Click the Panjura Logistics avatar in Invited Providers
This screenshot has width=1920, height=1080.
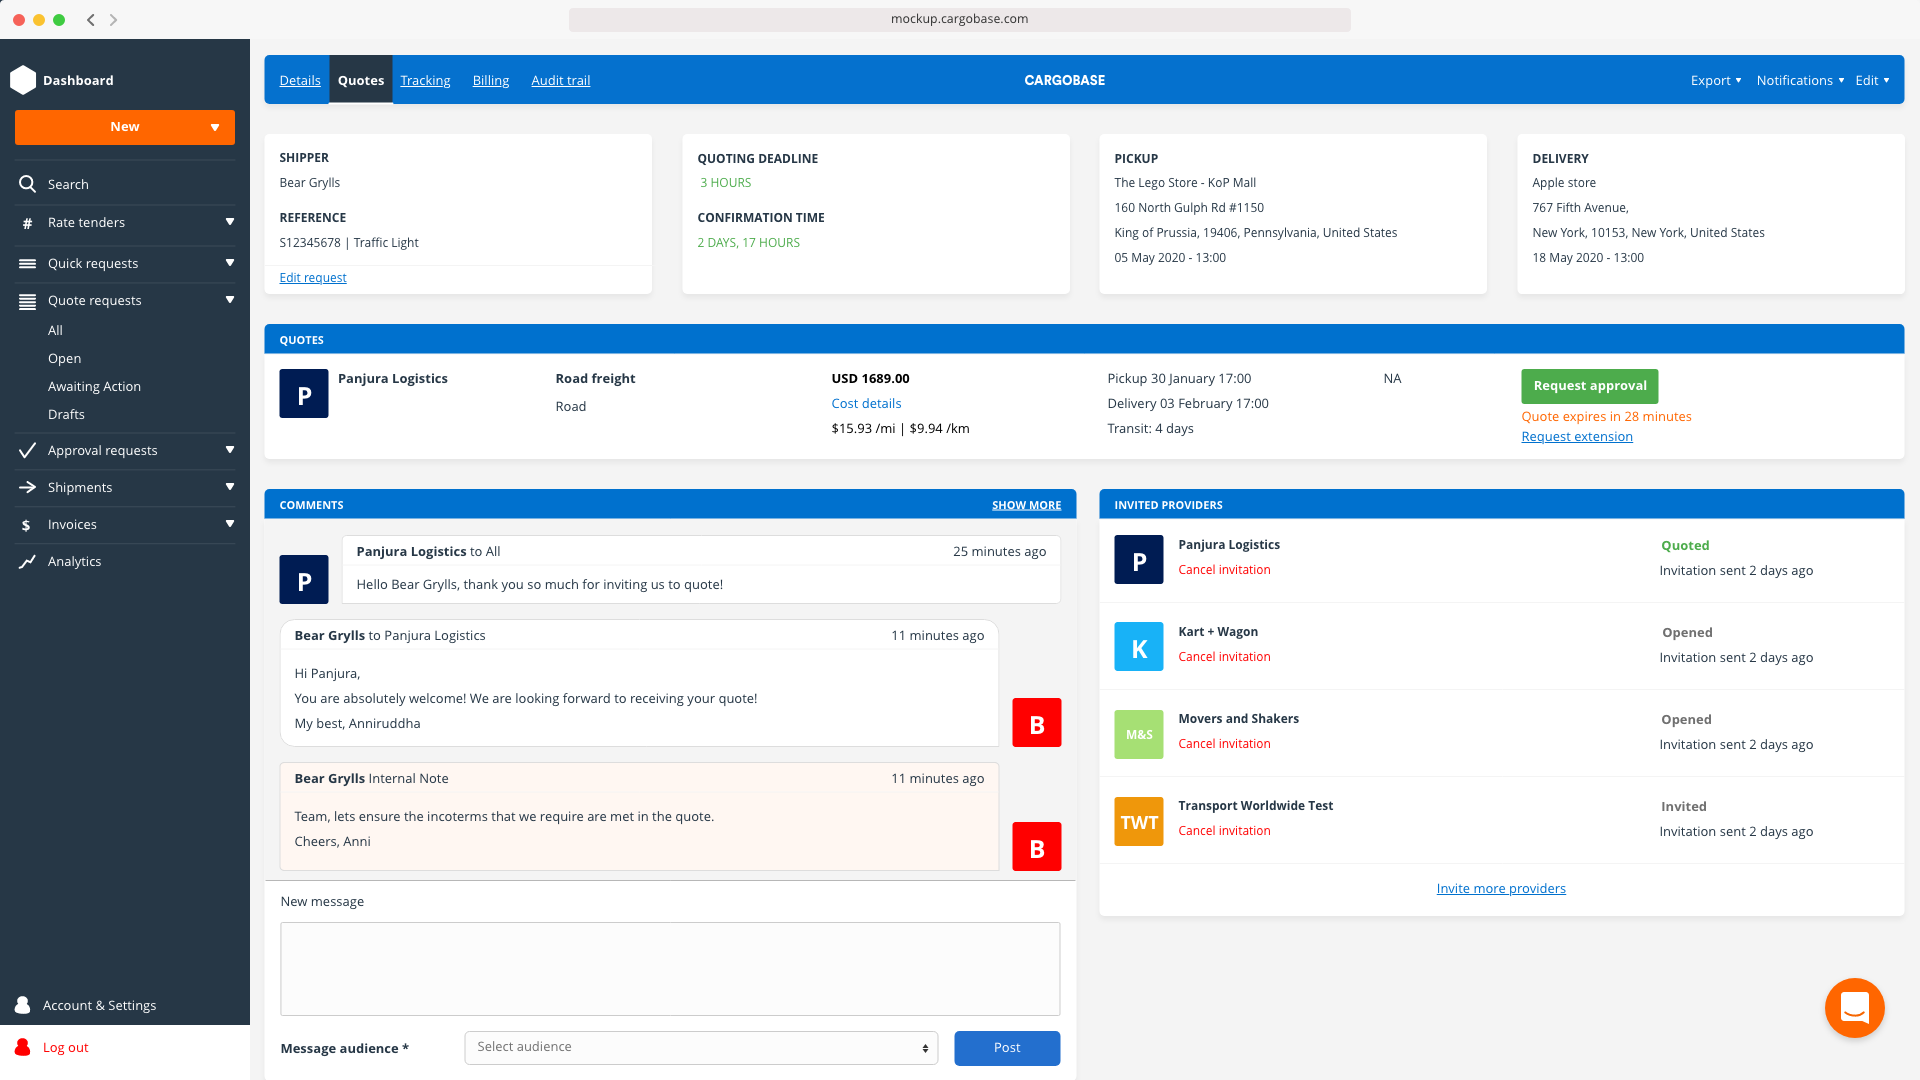[x=1138, y=559]
